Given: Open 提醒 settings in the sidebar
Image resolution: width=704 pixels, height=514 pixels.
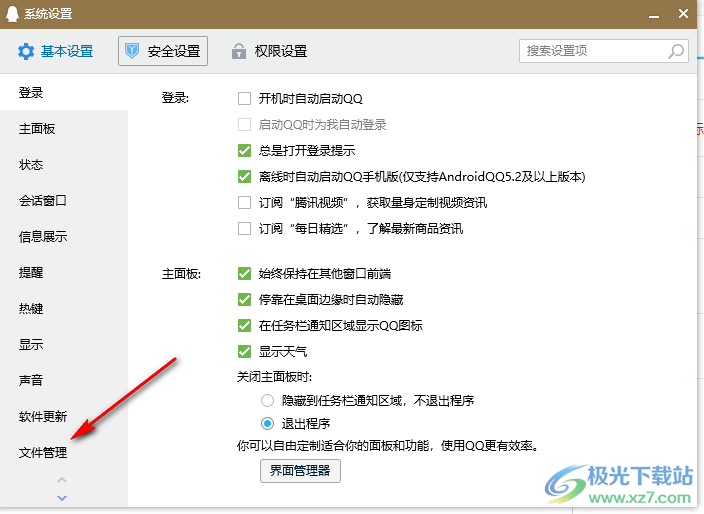Looking at the screenshot, I should tap(64, 272).
